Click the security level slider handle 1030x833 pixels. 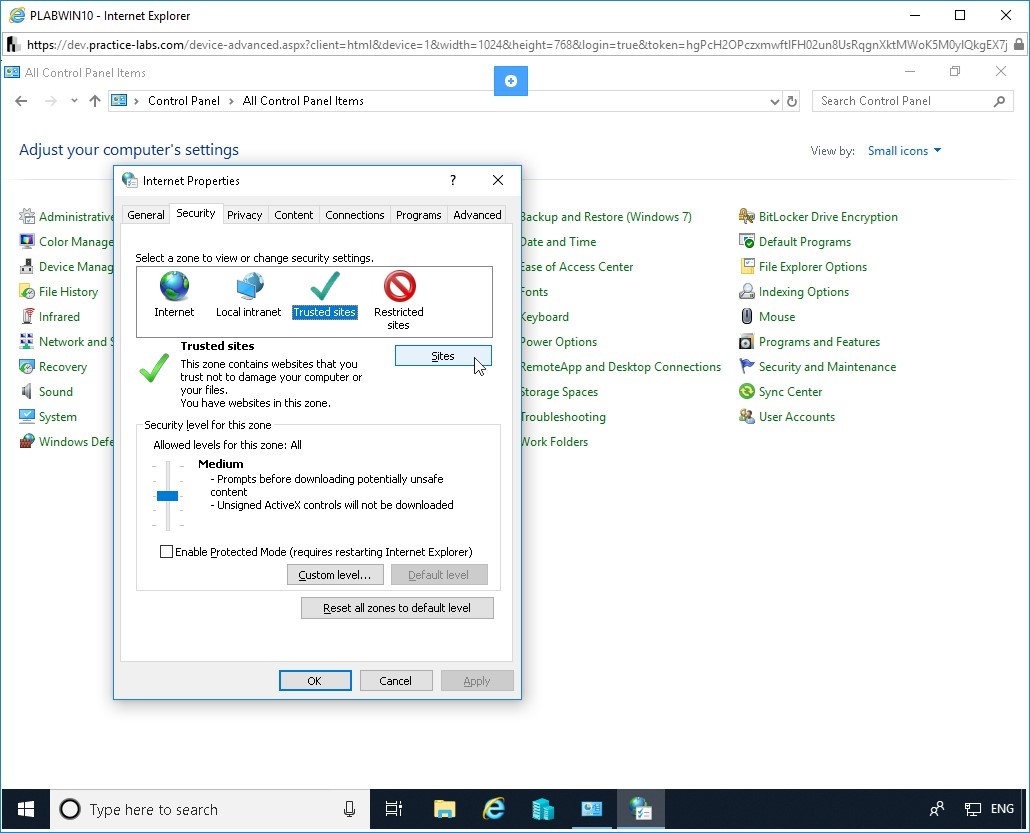(168, 496)
